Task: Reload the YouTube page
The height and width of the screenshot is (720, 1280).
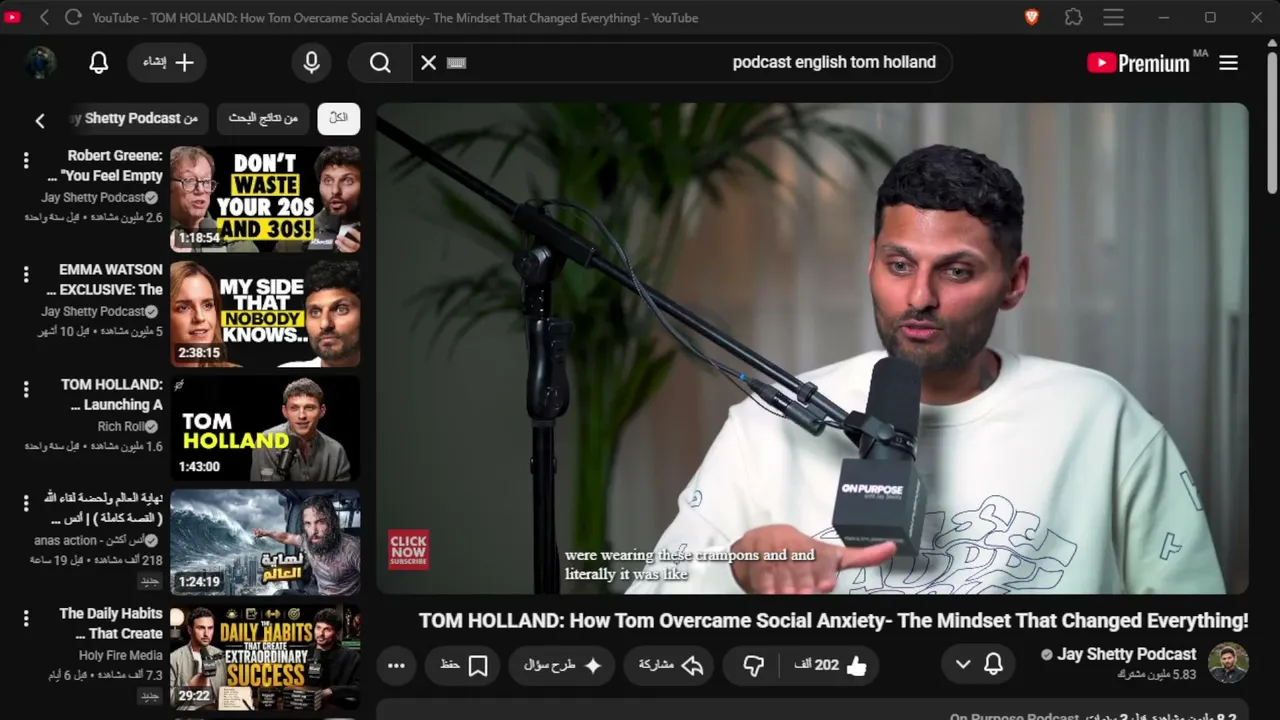Action: 73,17
